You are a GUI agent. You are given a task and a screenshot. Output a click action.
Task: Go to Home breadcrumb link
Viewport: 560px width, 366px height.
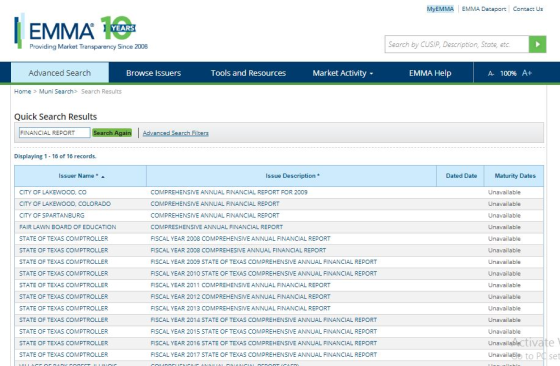coord(22,91)
